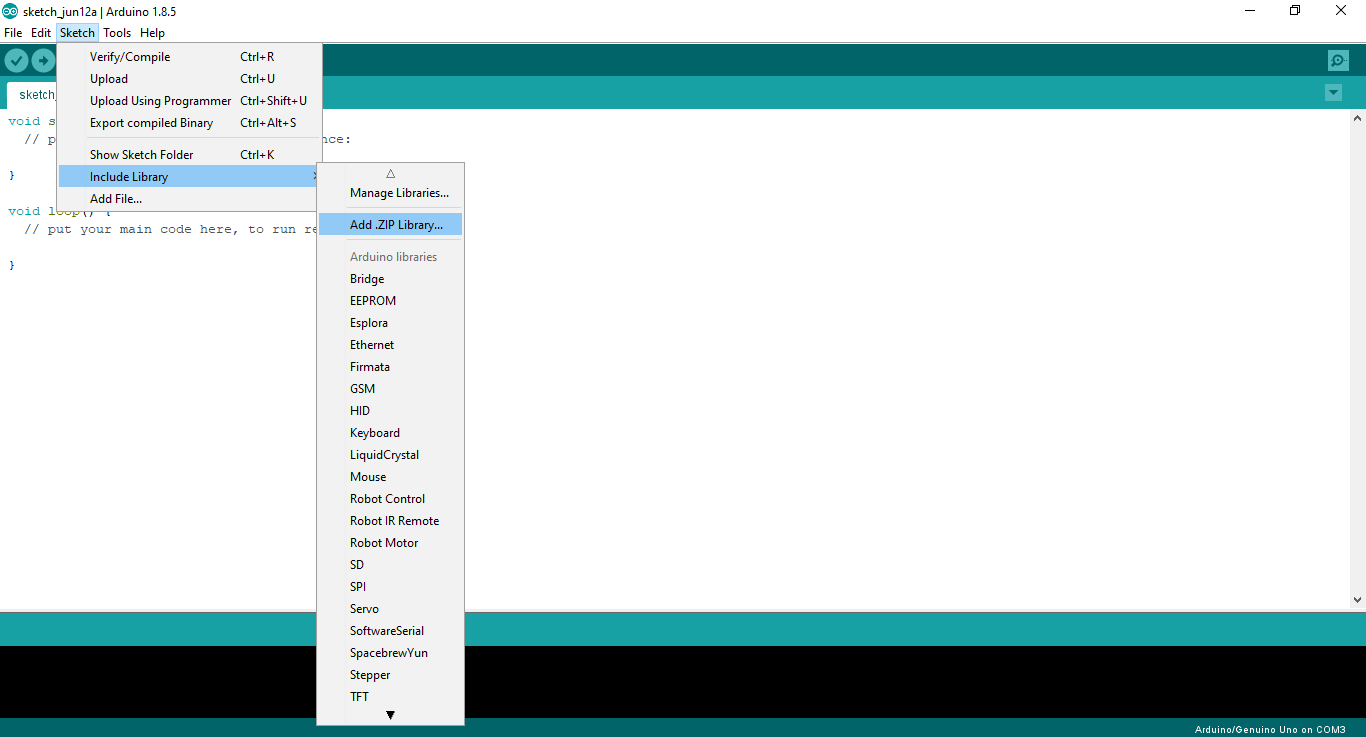Include the Ethernet library
This screenshot has width=1366, height=737.
pyautogui.click(x=390, y=345)
